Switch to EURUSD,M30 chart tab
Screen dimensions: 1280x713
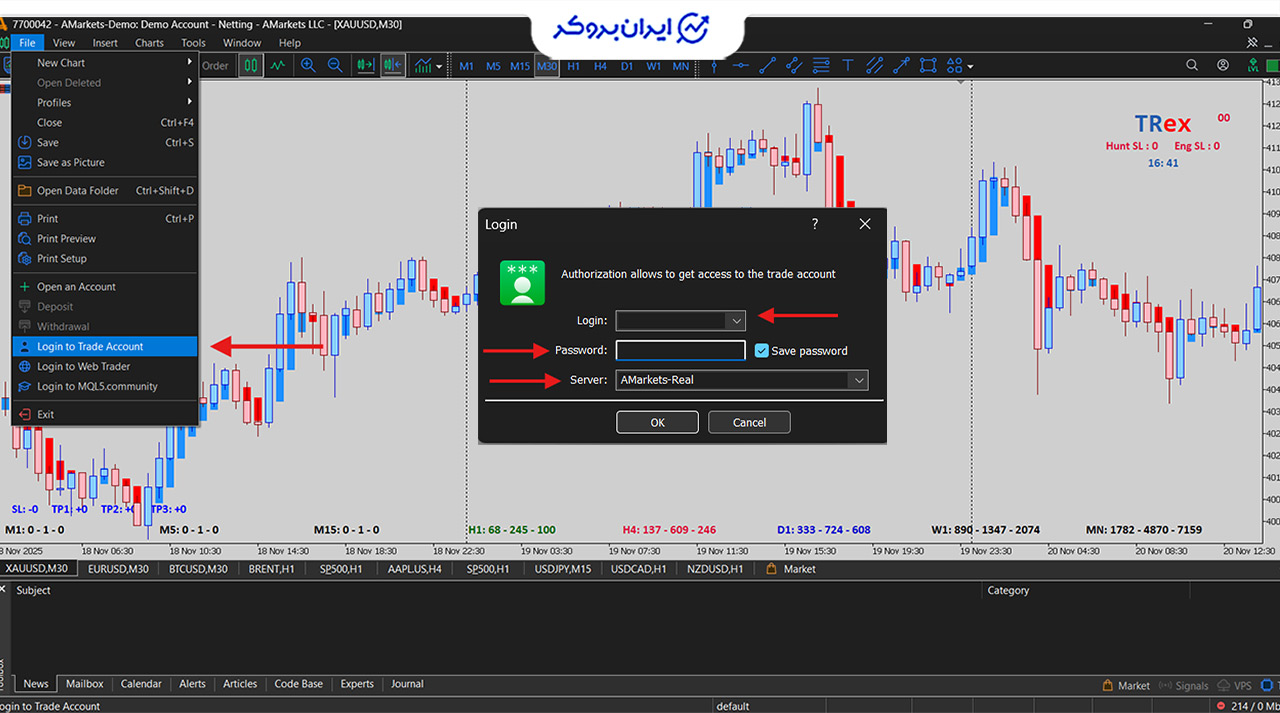pos(118,569)
